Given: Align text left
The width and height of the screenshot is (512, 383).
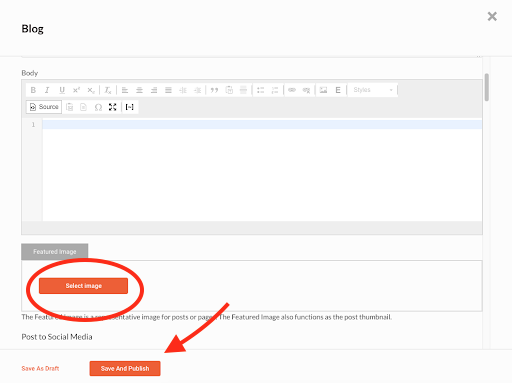Looking at the screenshot, I should pos(125,90).
